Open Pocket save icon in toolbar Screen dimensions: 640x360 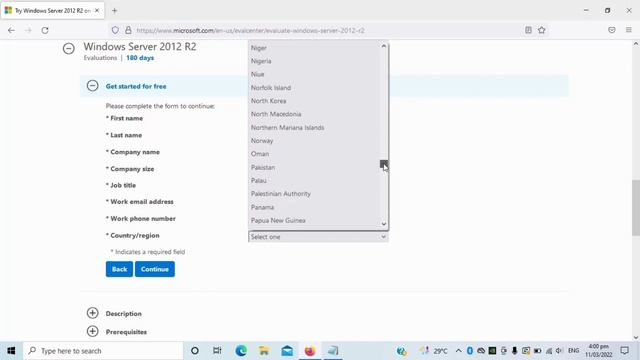[611, 30]
